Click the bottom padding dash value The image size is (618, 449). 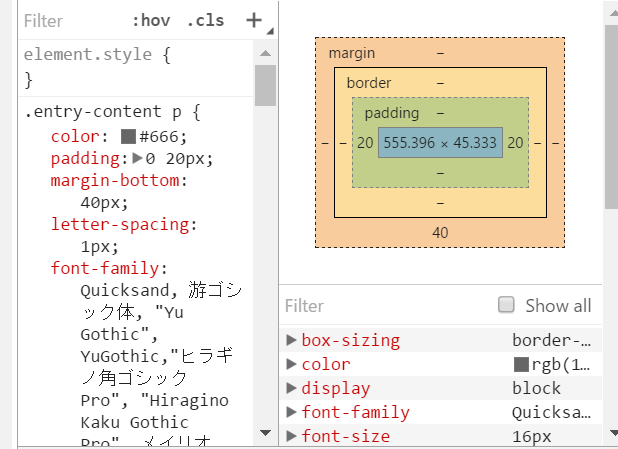pos(440,173)
